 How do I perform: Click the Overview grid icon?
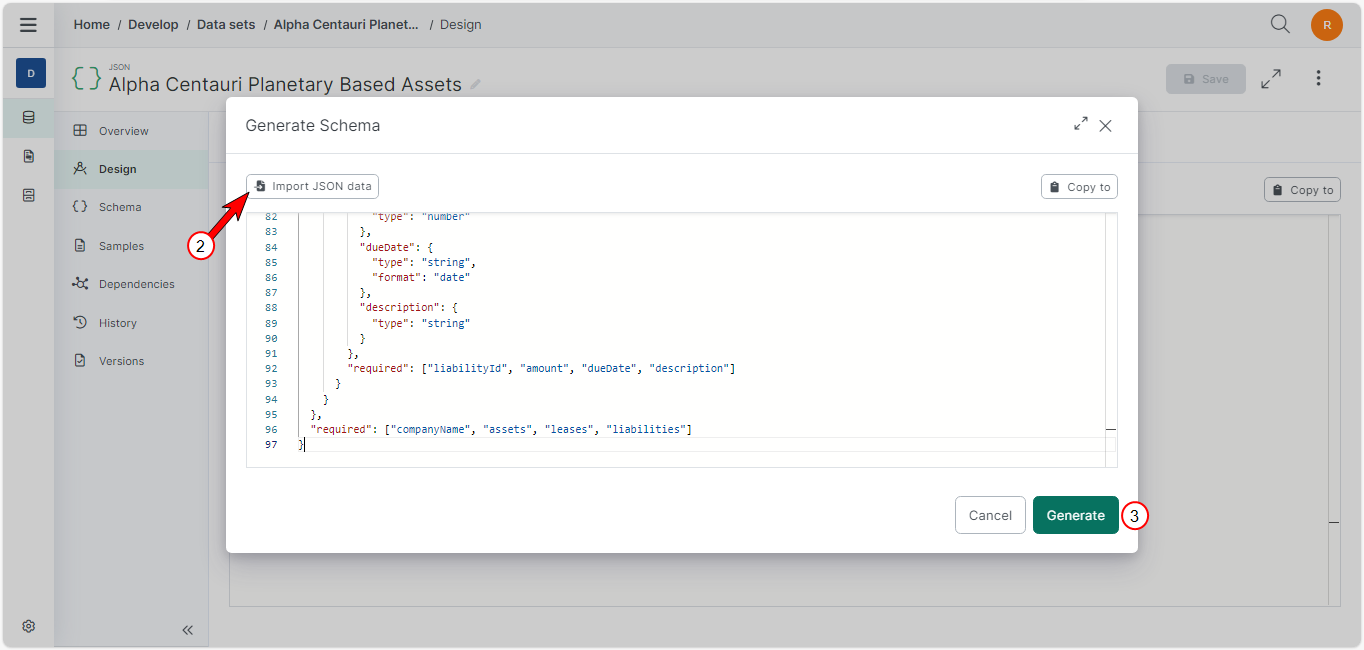[80, 131]
